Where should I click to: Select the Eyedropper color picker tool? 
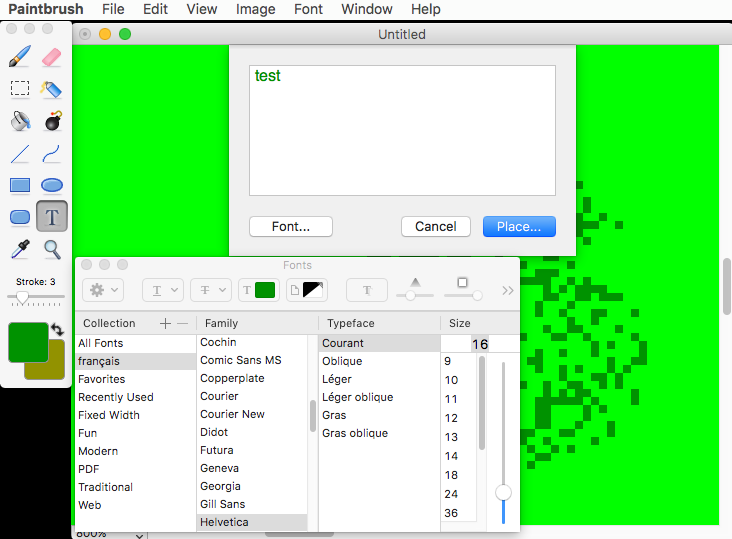[20, 249]
